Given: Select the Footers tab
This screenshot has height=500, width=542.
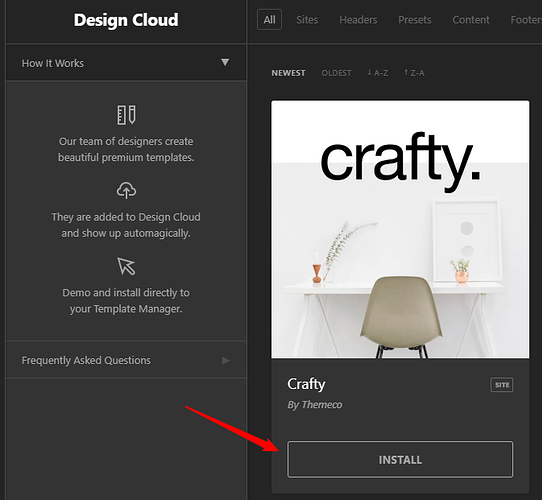Looking at the screenshot, I should [526, 20].
